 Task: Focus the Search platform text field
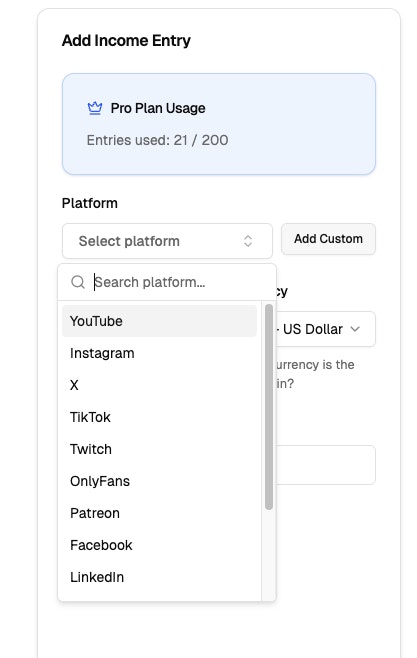click(182, 282)
